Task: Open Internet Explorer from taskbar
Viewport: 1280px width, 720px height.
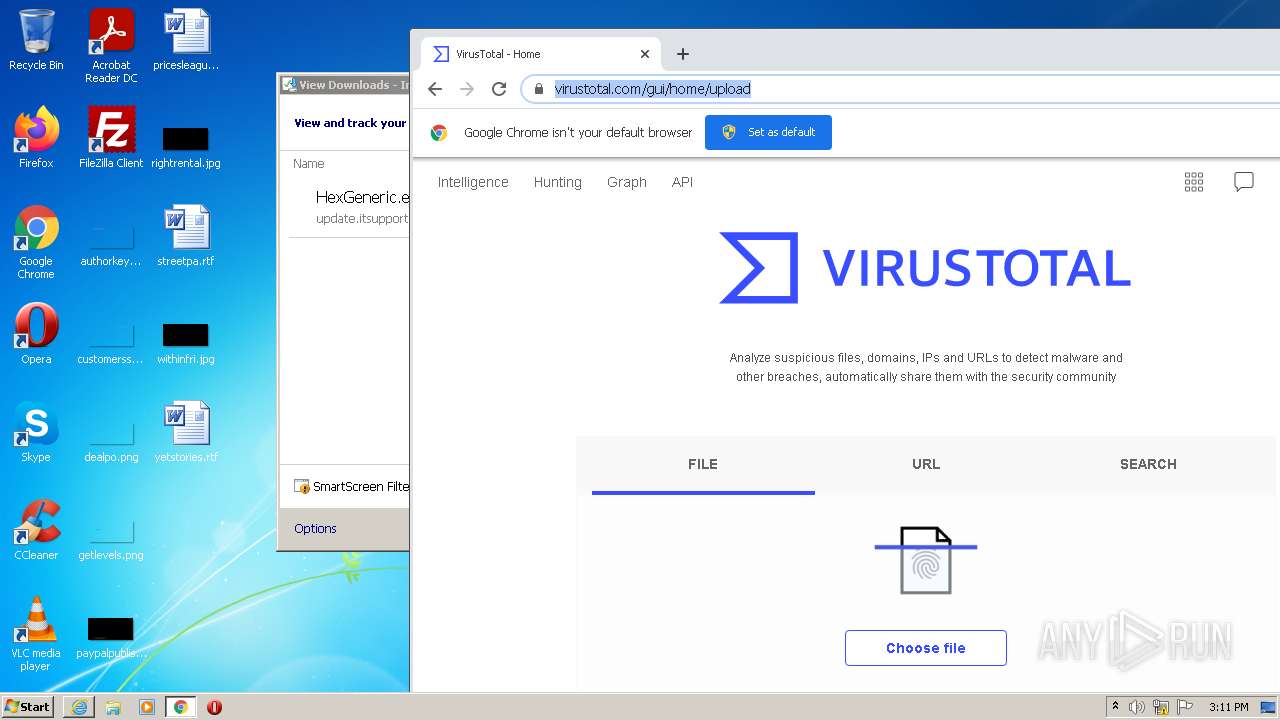Action: click(x=79, y=707)
